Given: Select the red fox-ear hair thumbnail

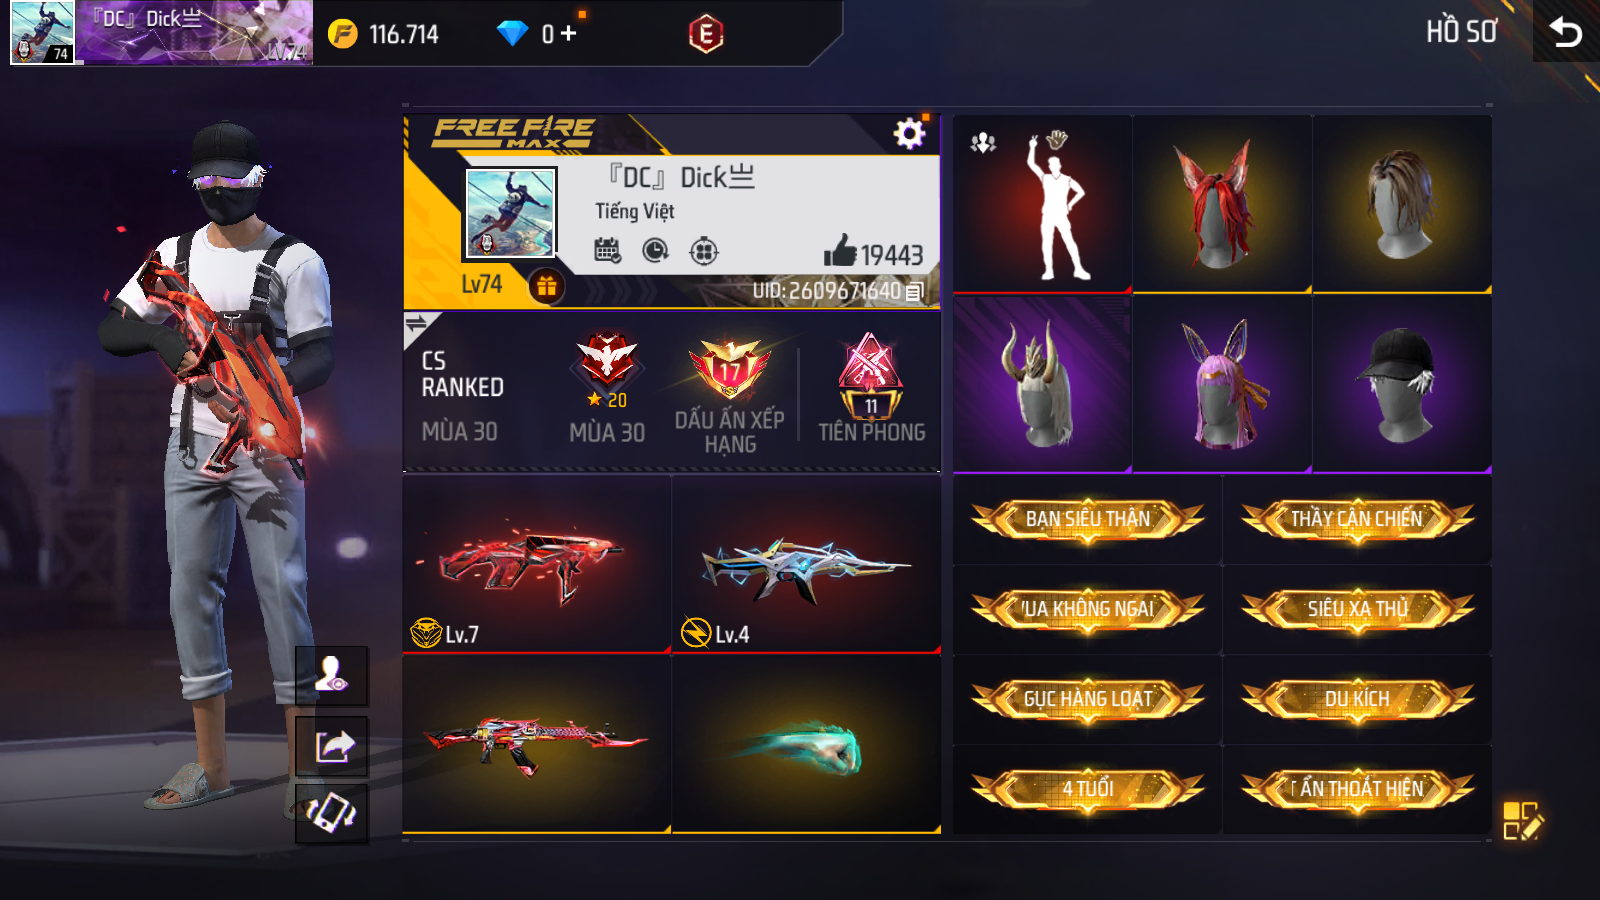Looking at the screenshot, I should (x=1222, y=204).
